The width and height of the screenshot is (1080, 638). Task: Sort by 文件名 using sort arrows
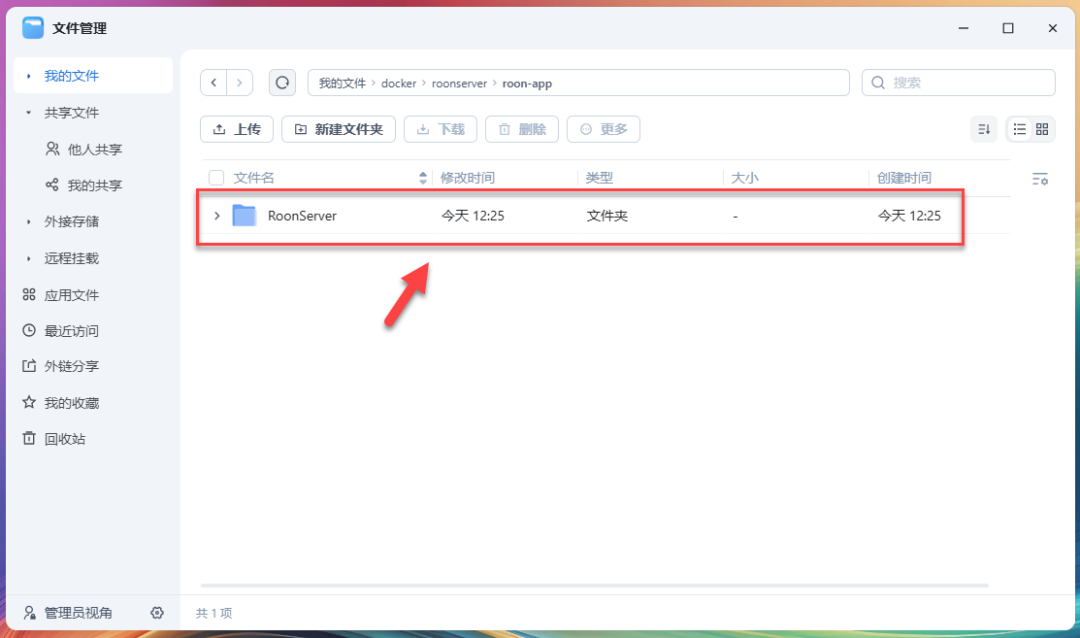point(423,178)
